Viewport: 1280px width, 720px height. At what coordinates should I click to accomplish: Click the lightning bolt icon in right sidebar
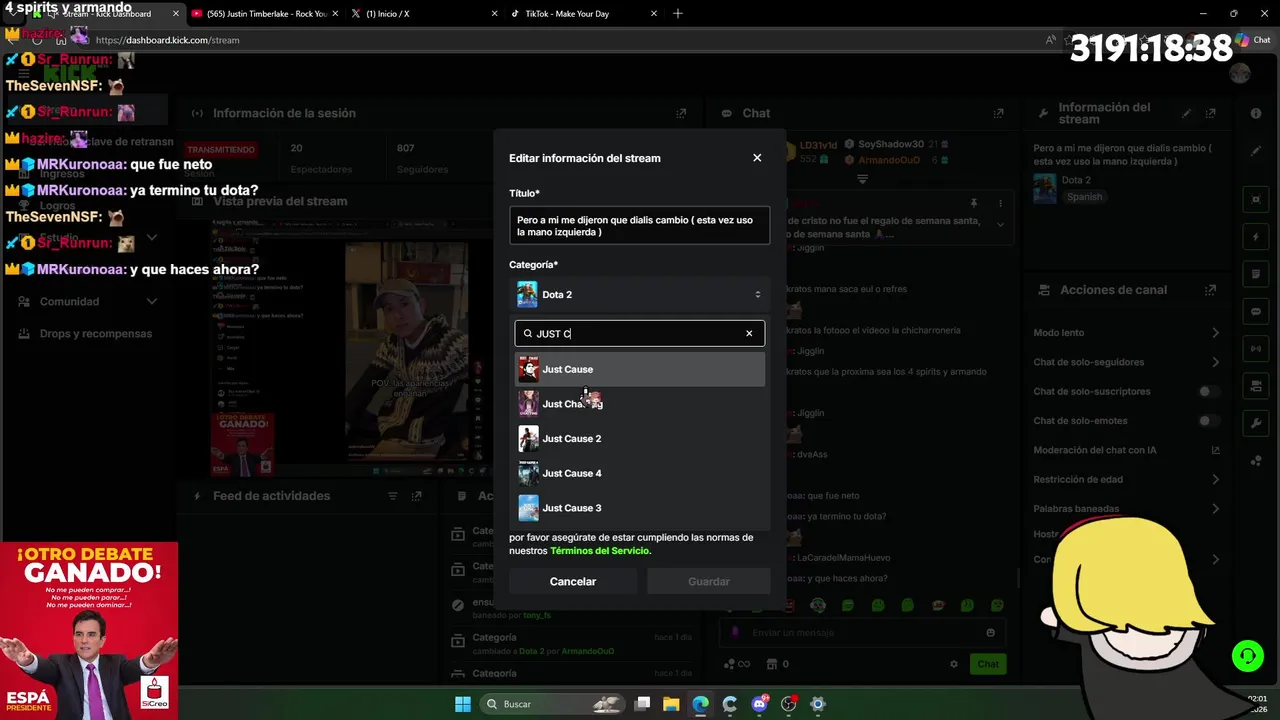1256,237
